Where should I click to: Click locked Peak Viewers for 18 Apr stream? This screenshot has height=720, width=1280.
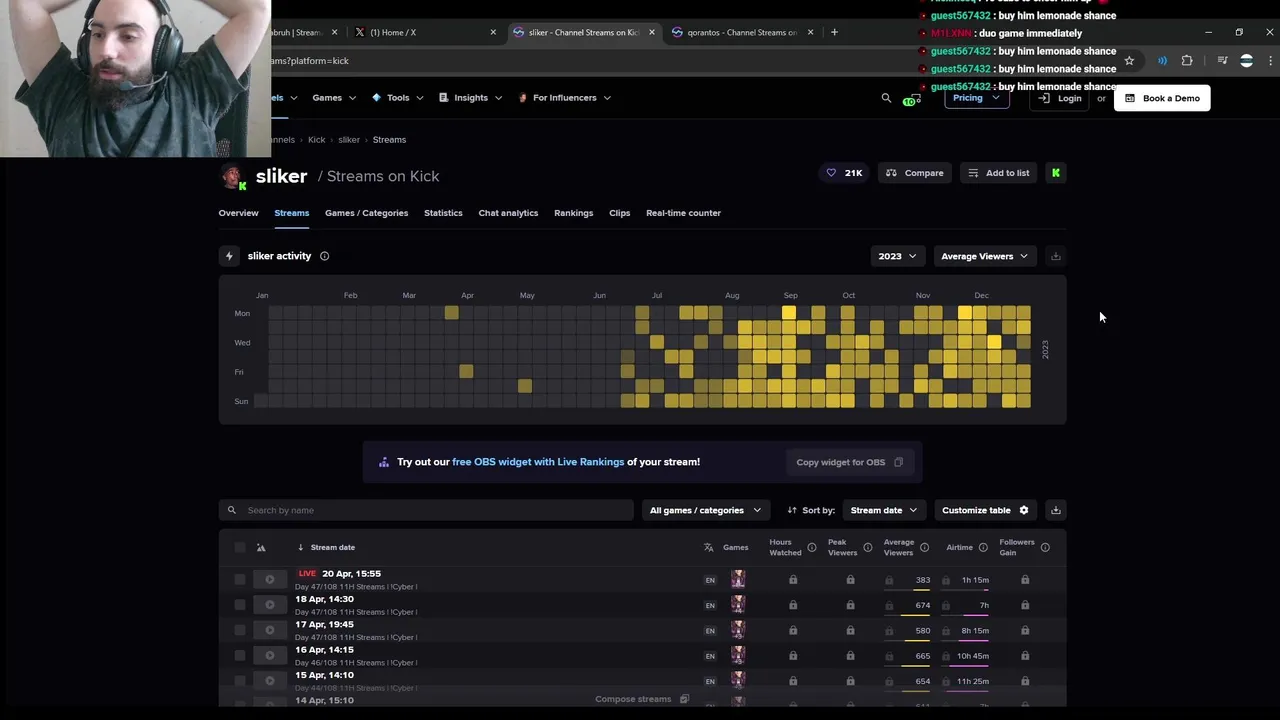(850, 605)
